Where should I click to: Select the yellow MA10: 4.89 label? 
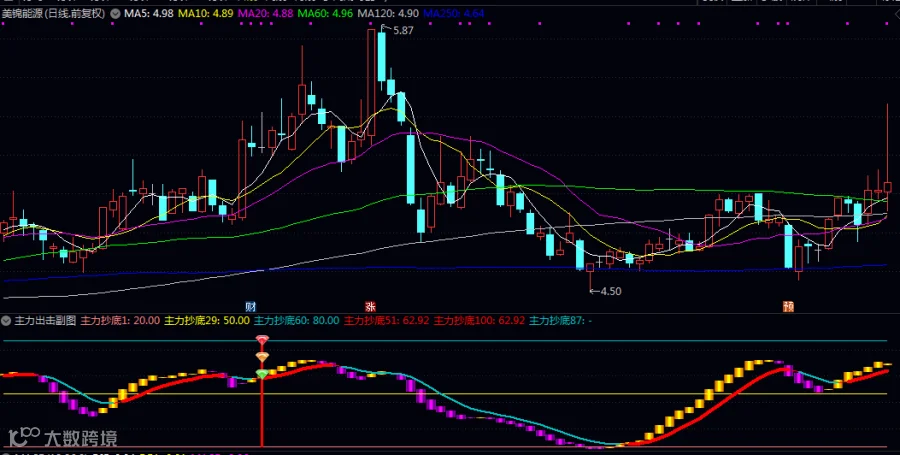tap(205, 13)
